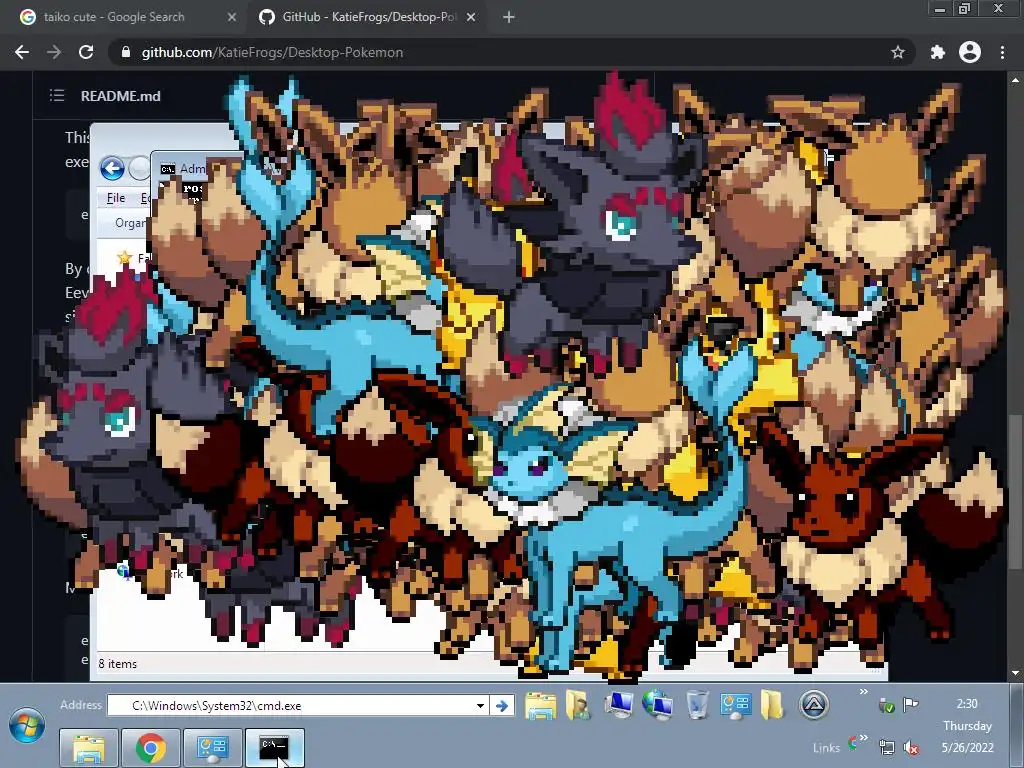This screenshot has width=1024, height=768.
Task: Open the Action Center flag icon
Action: pos(910,704)
